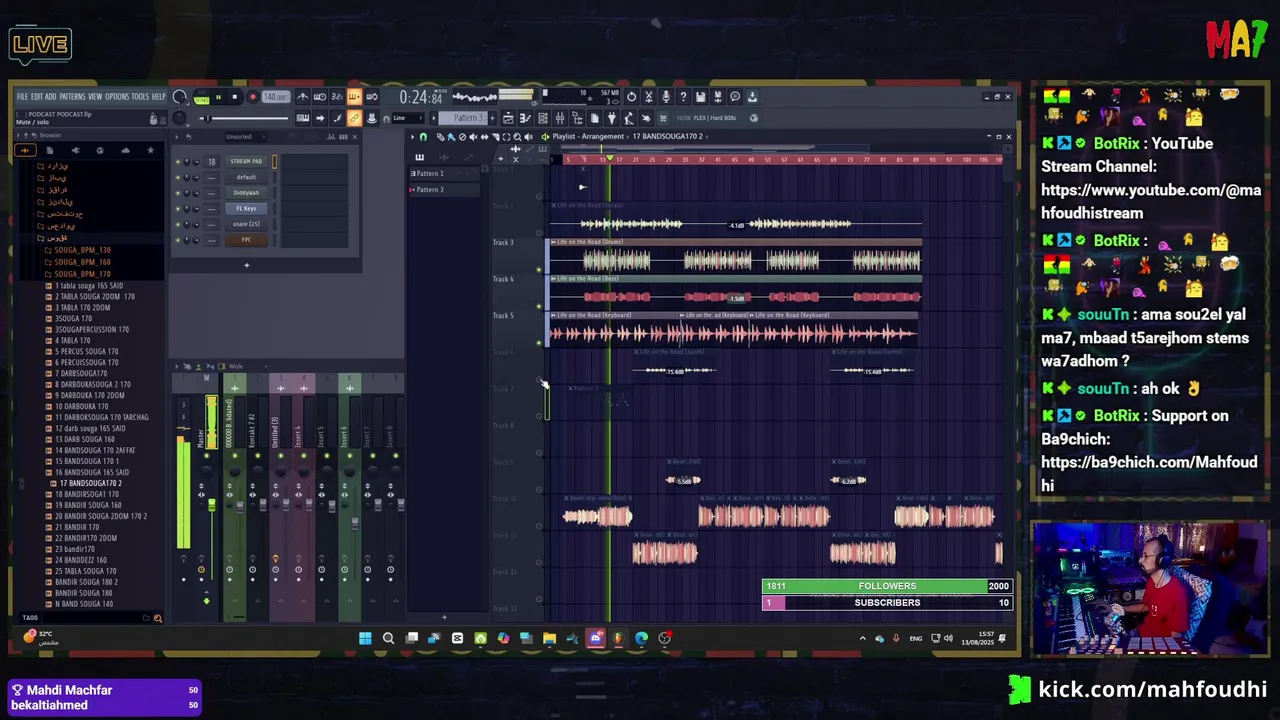Image resolution: width=1280 pixels, height=720 pixels.
Task: Open the OPTIONS menu
Action: click(117, 97)
